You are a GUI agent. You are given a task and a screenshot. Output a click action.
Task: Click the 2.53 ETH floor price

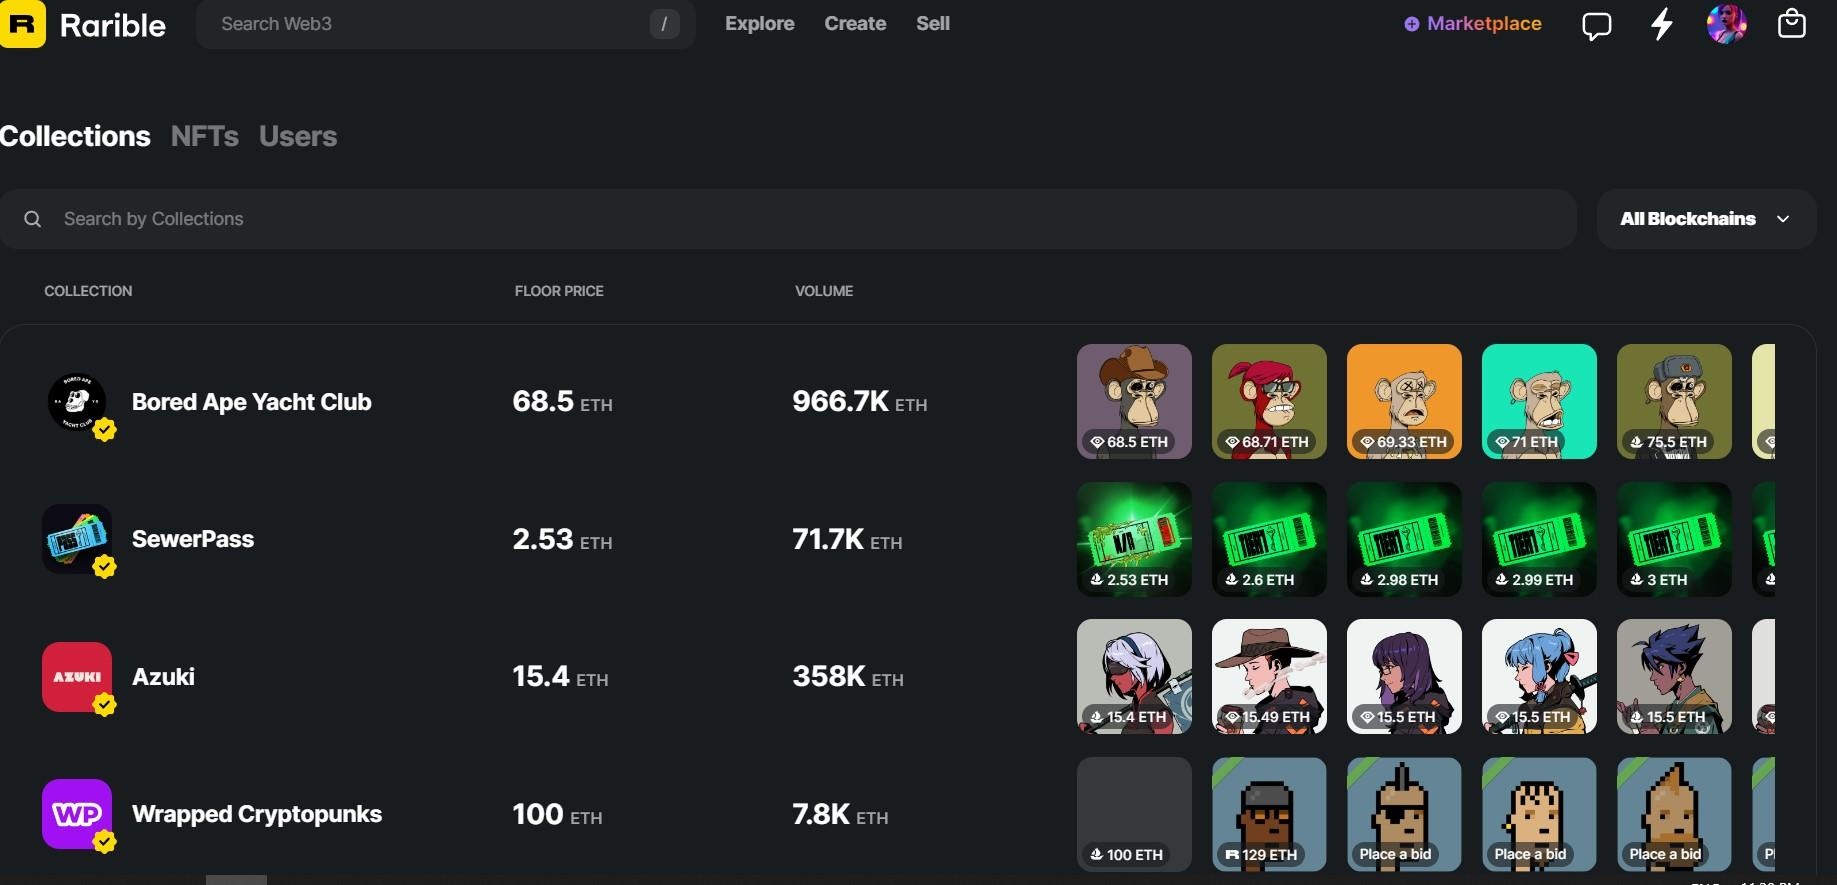click(562, 540)
